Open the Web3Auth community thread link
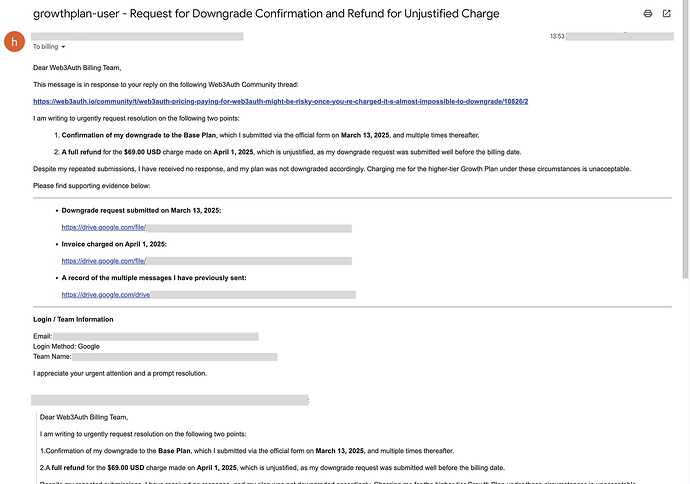The width and height of the screenshot is (690, 484). pos(280,102)
